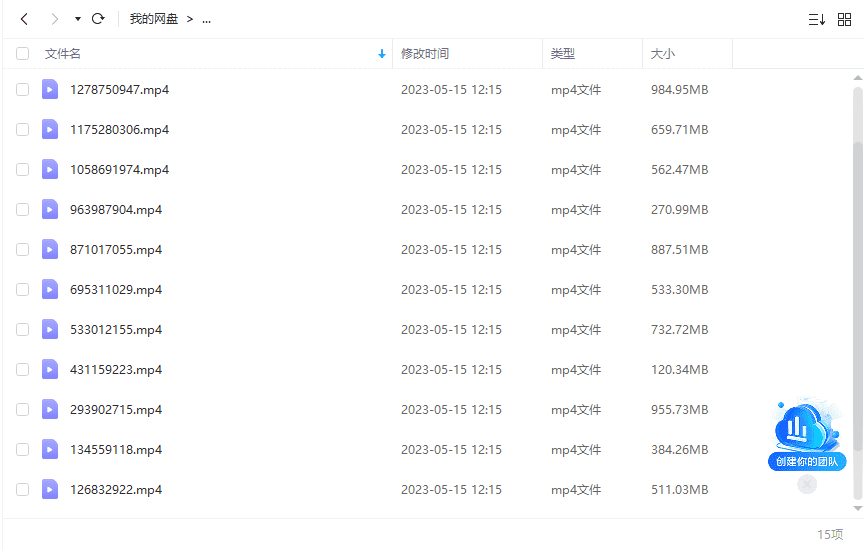Sort files by 修改时间 column
This screenshot has height=550, width=864.
pos(425,54)
